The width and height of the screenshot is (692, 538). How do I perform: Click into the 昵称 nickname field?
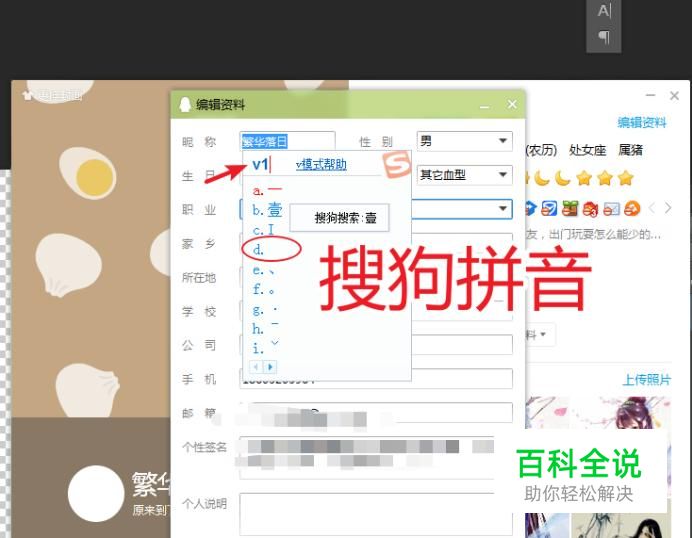point(287,141)
